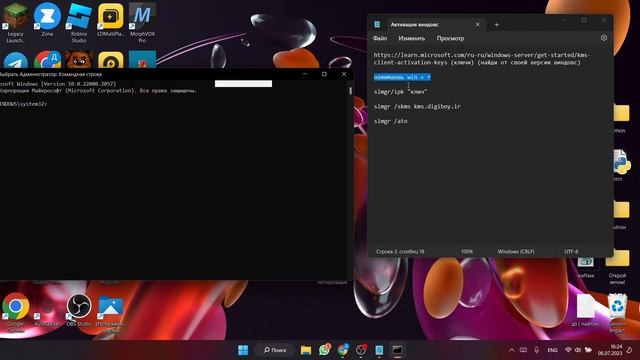Click UTF-8 encoding in Notepad status bar

coord(571,251)
